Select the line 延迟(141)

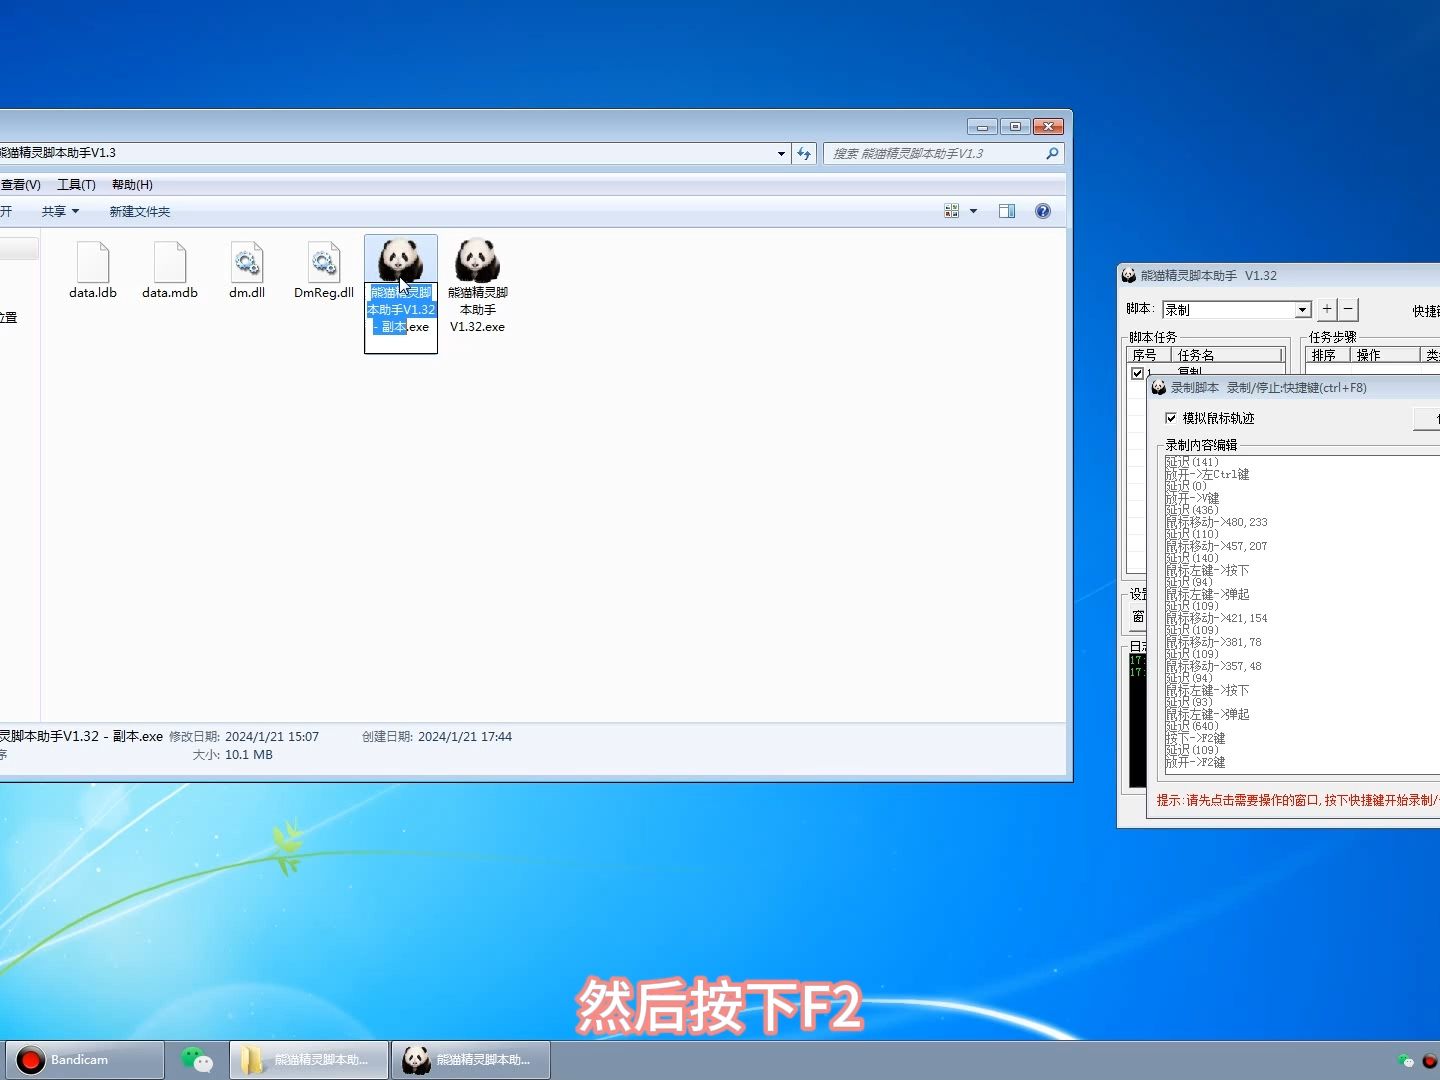click(x=1192, y=462)
